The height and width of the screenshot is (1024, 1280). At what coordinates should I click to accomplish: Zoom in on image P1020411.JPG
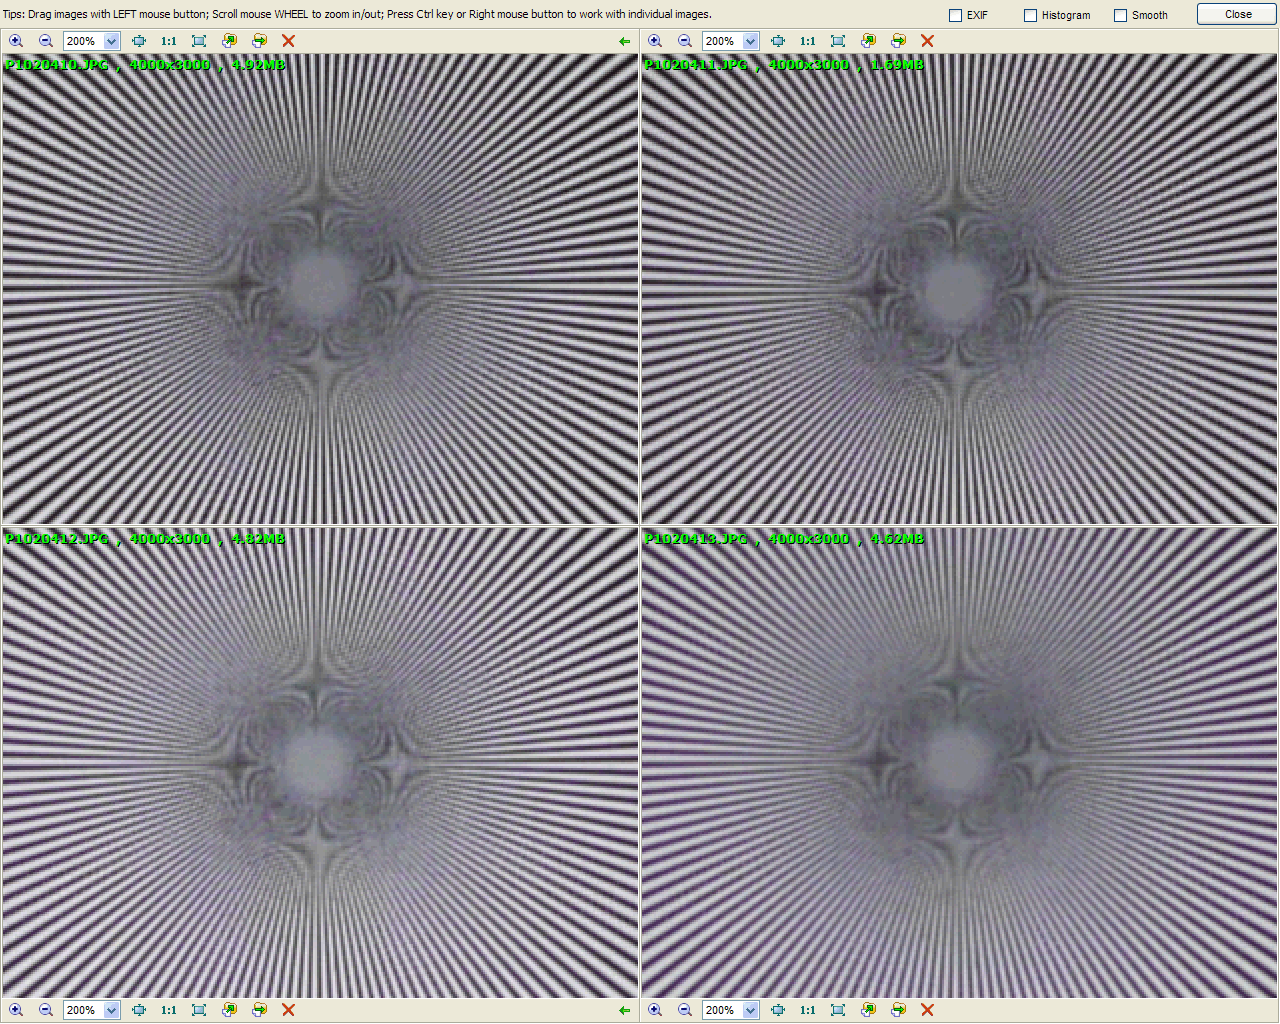click(x=655, y=41)
